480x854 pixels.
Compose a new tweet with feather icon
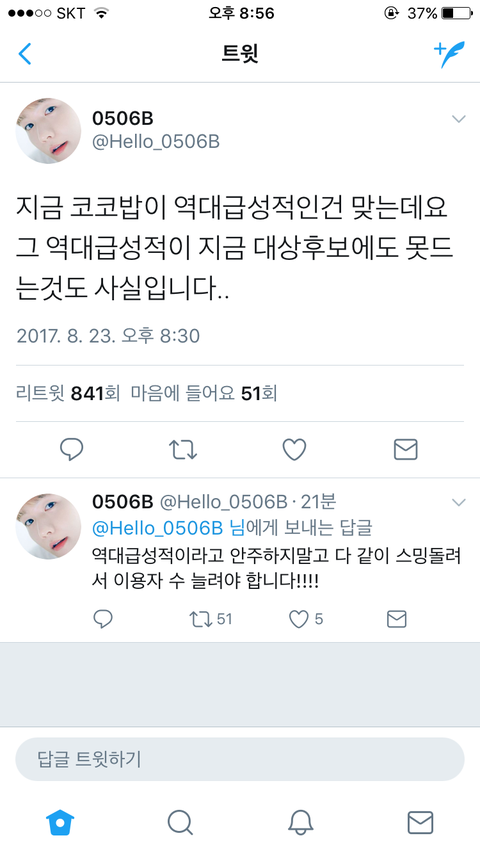[449, 54]
